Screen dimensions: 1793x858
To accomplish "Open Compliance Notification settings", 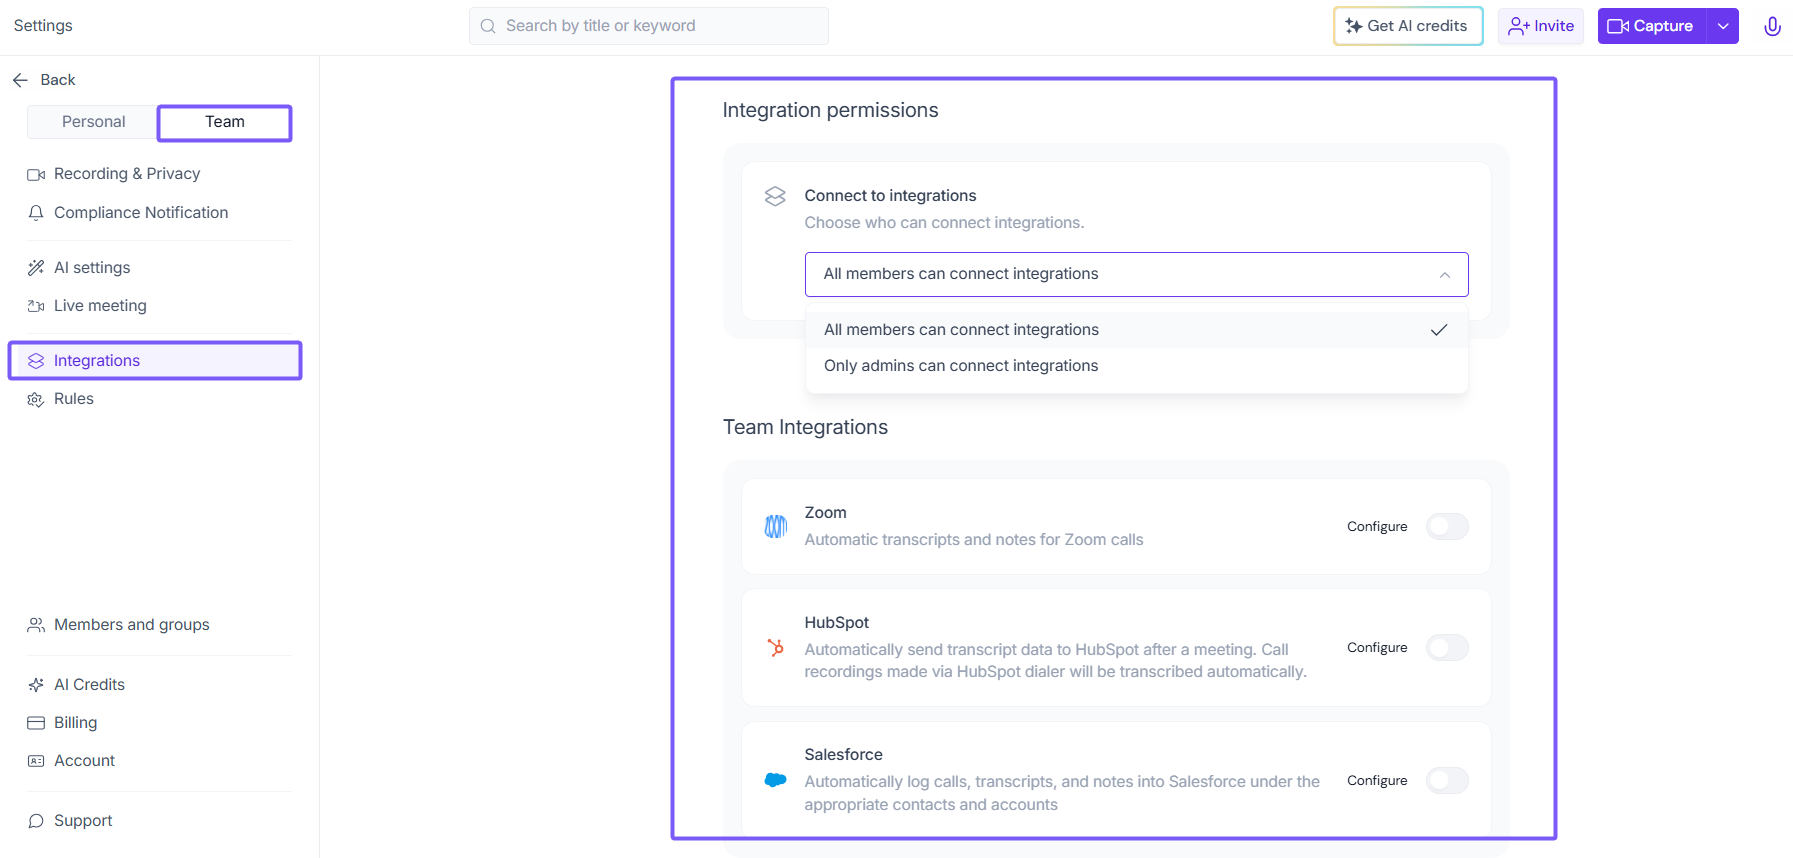I will pos(141,213).
